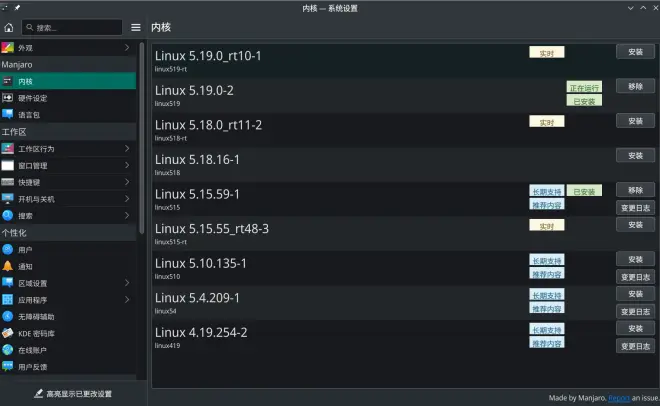The height and width of the screenshot is (406, 660).
Task: Open the 搜索 magnifier sidebar icon
Action: point(8,215)
